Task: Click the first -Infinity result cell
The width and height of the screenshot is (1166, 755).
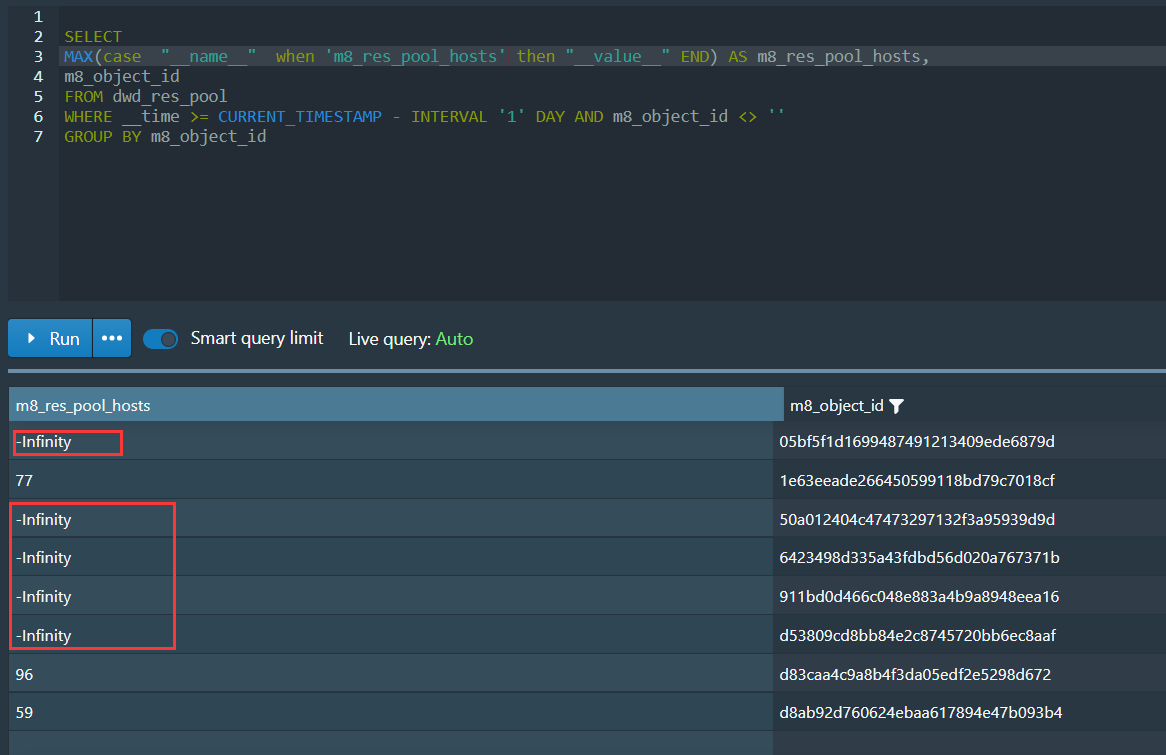Action: (x=44, y=441)
